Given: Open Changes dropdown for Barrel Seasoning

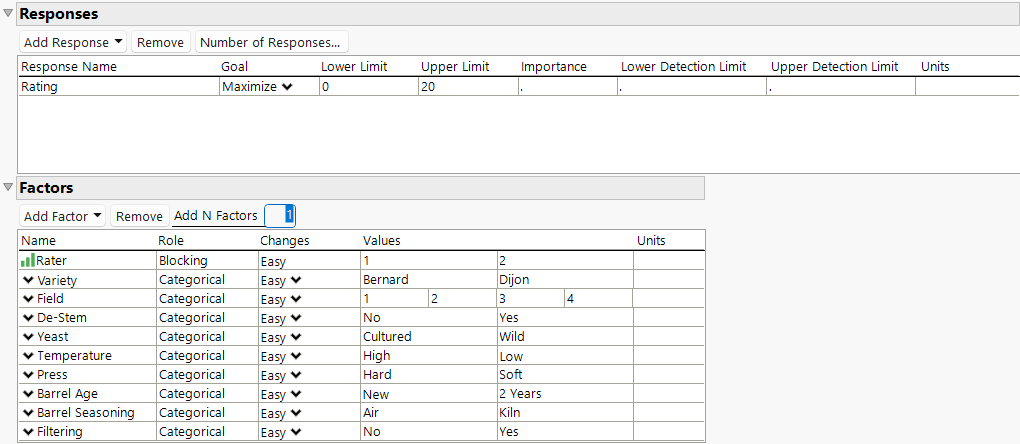Looking at the screenshot, I should pos(282,413).
